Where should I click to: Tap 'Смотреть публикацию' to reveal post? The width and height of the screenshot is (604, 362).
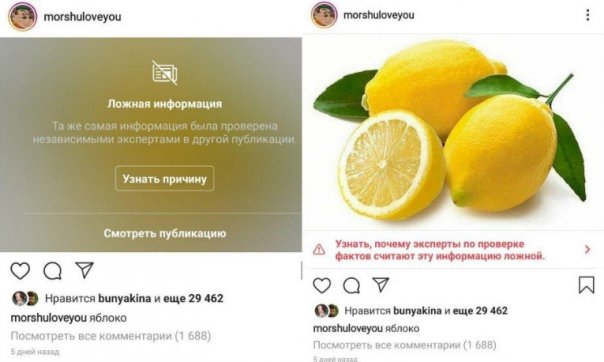point(165,233)
